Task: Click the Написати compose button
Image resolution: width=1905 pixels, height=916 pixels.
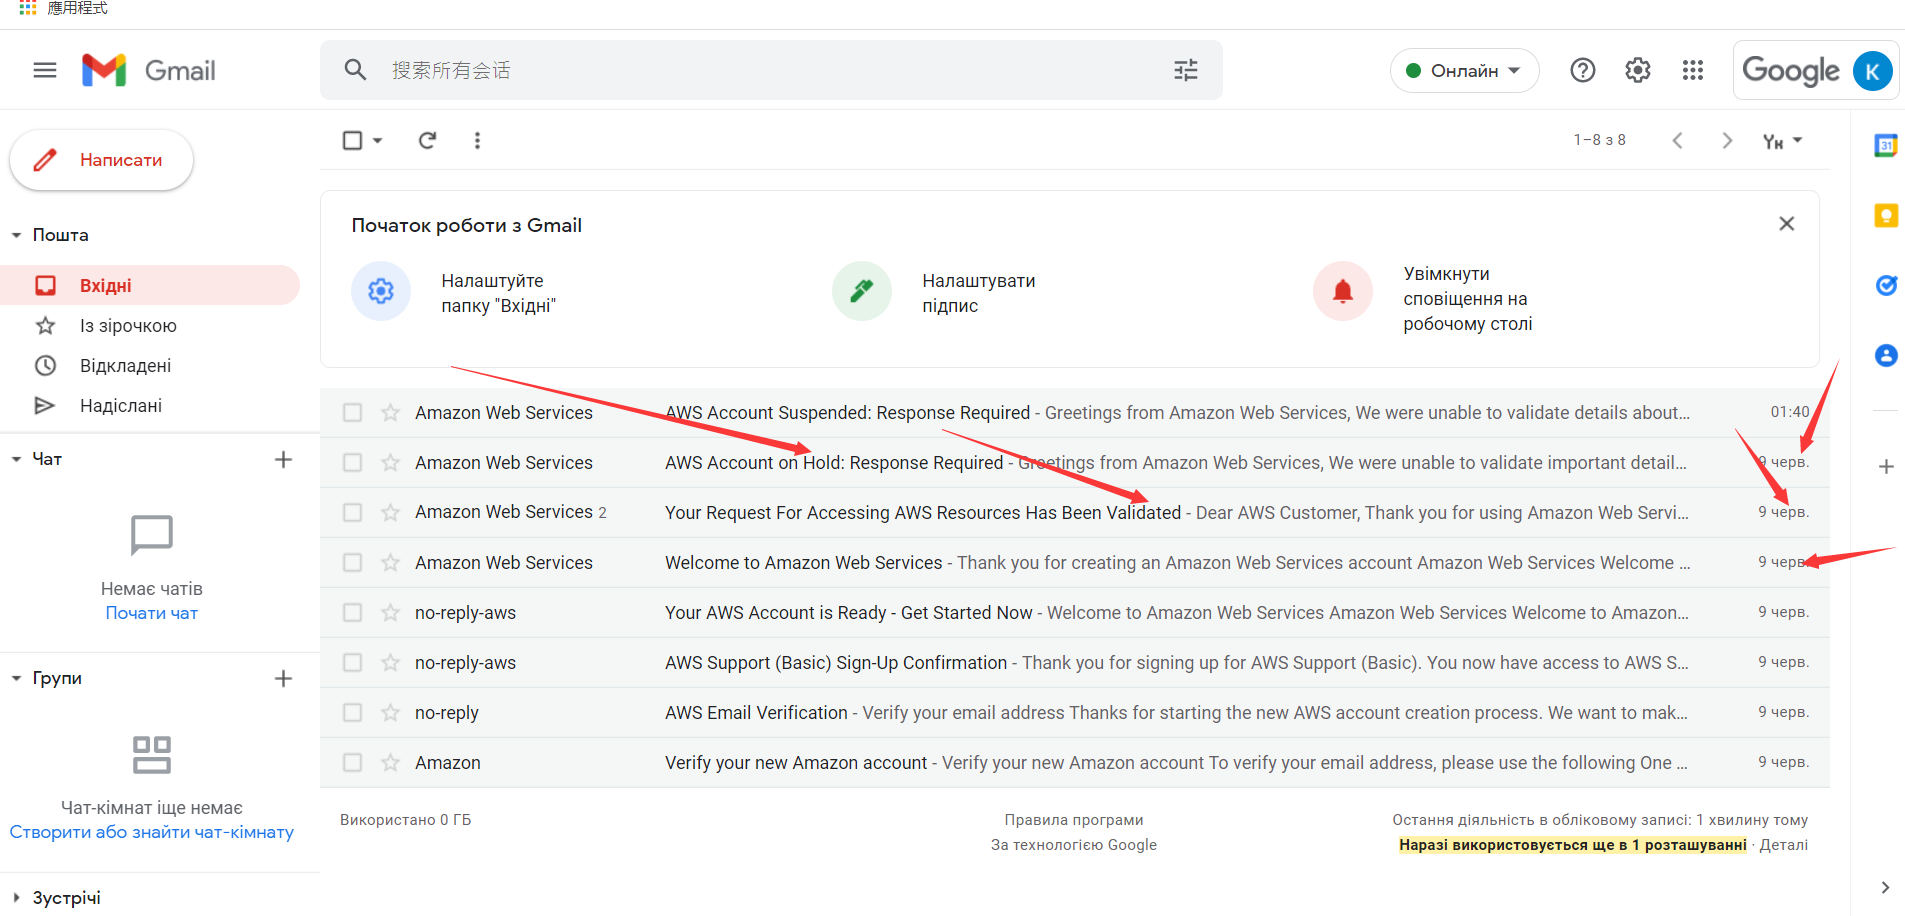Action: 102,160
